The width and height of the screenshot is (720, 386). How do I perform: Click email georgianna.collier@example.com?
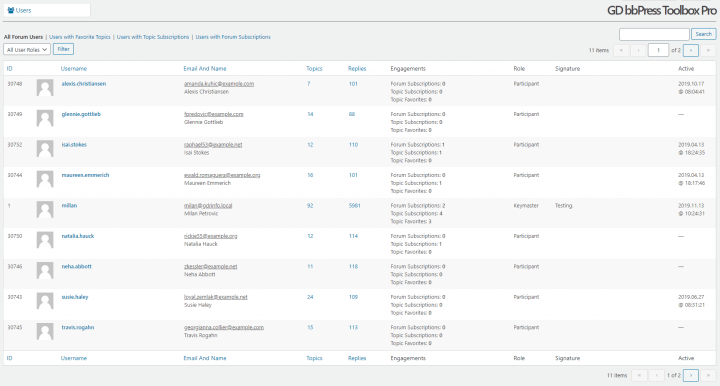pos(224,327)
